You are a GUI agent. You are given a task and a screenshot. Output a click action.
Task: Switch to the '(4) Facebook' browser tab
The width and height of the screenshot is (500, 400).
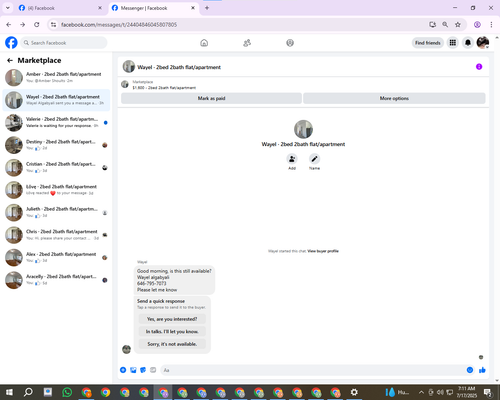click(x=60, y=8)
